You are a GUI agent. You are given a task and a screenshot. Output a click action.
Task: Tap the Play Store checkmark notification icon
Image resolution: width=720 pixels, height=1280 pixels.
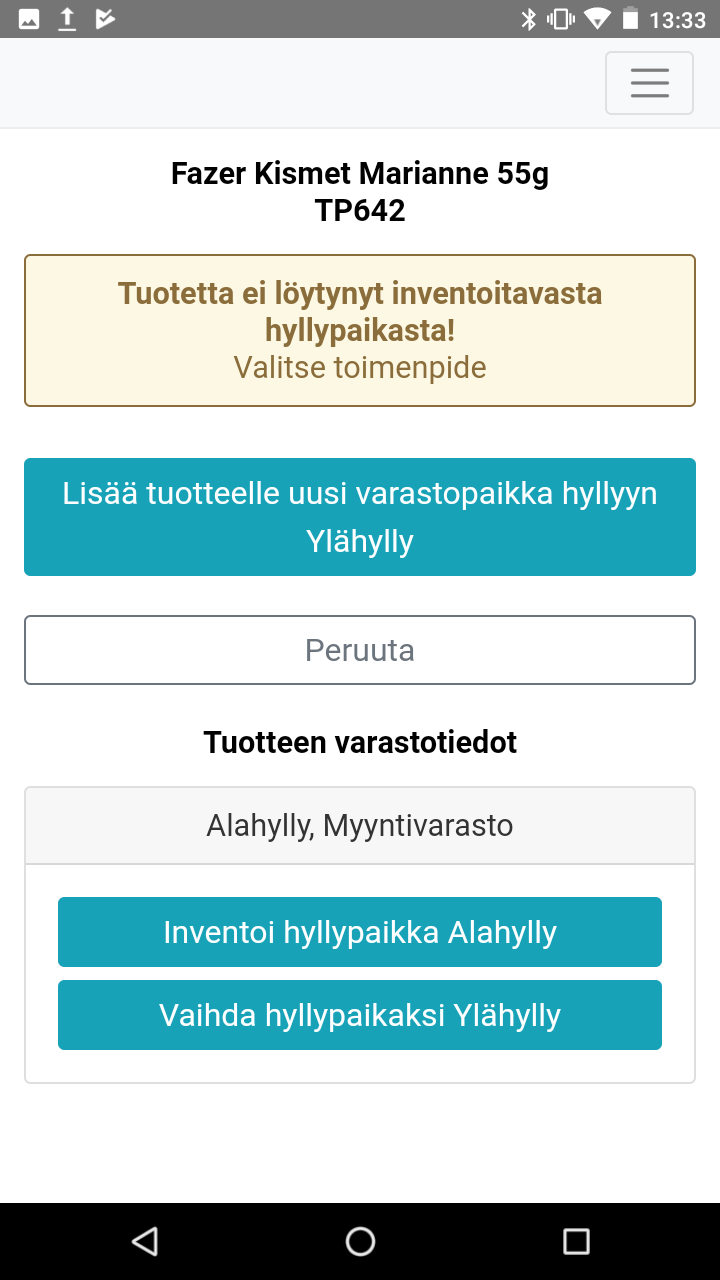tap(105, 19)
